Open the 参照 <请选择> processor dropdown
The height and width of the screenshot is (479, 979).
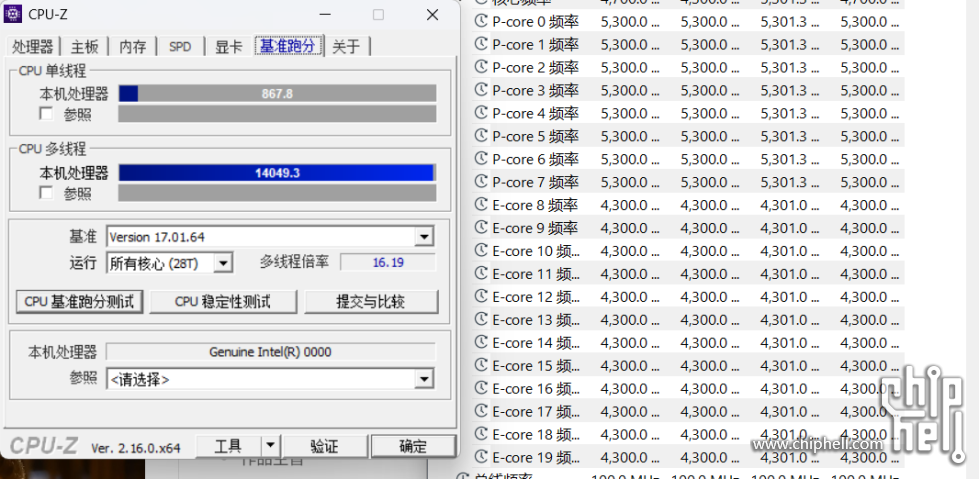tap(425, 378)
